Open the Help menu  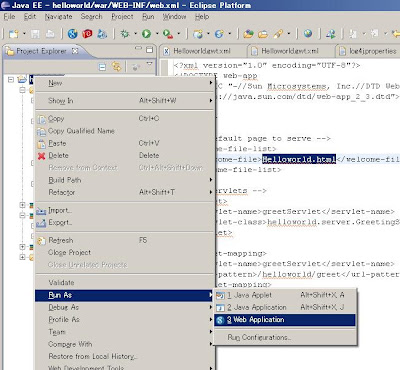(202, 17)
